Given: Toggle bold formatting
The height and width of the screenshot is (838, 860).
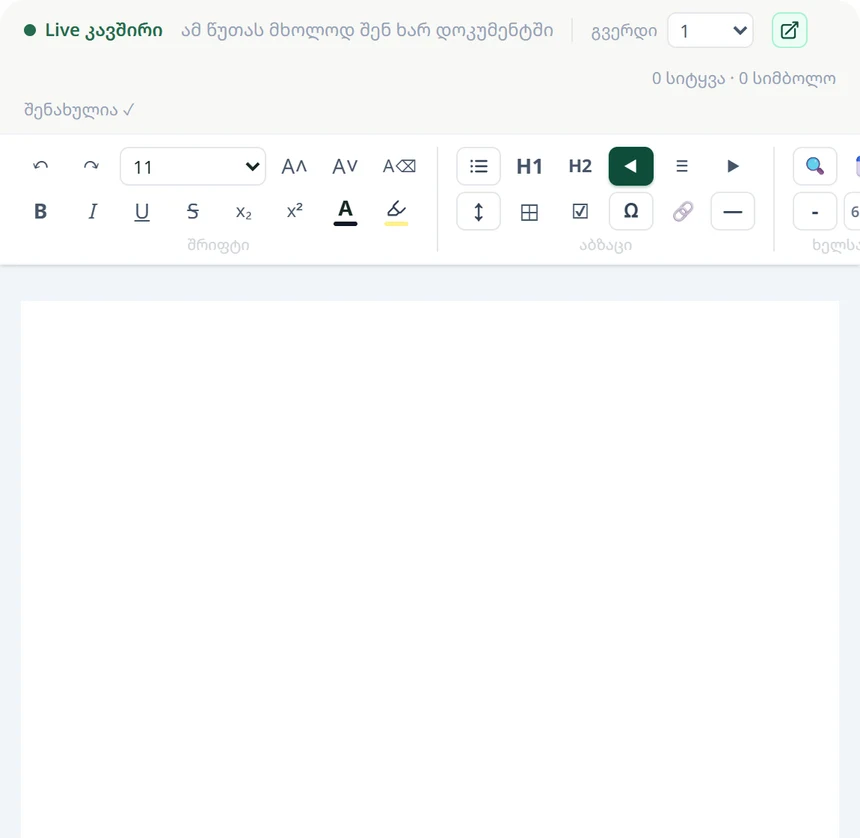Looking at the screenshot, I should [41, 211].
